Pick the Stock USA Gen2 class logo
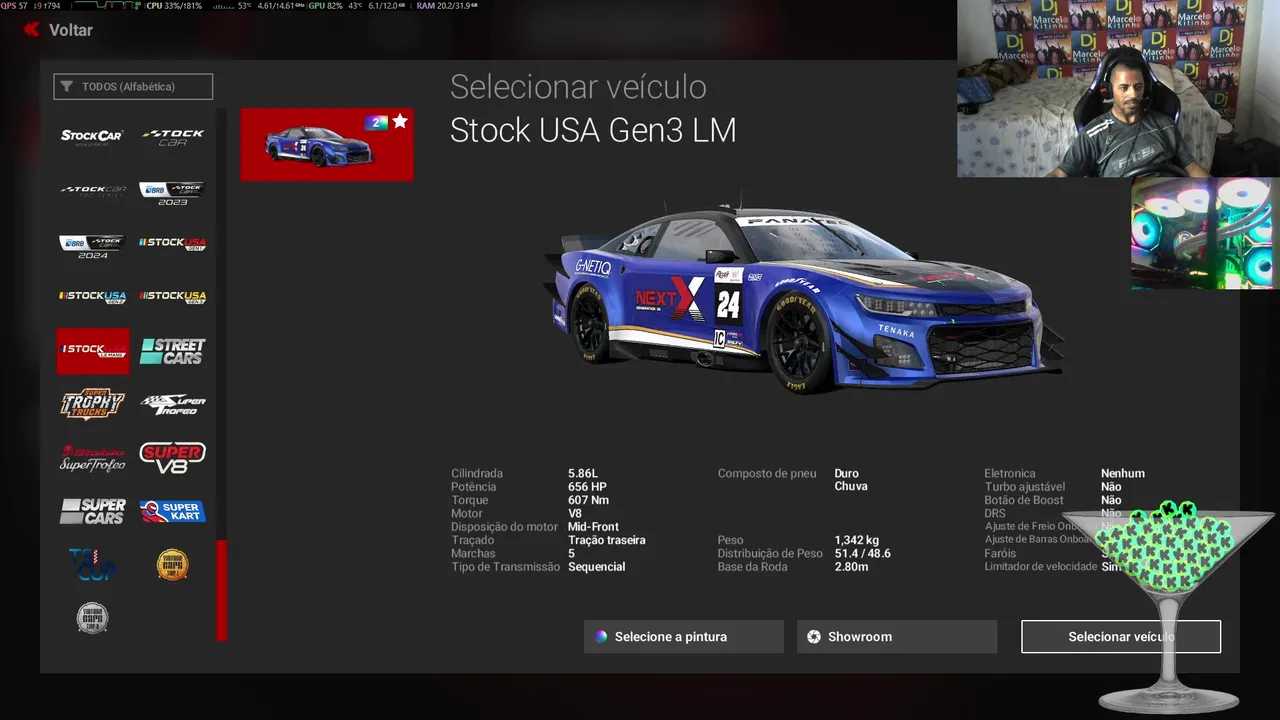Viewport: 1280px width, 720px height. coord(92,297)
